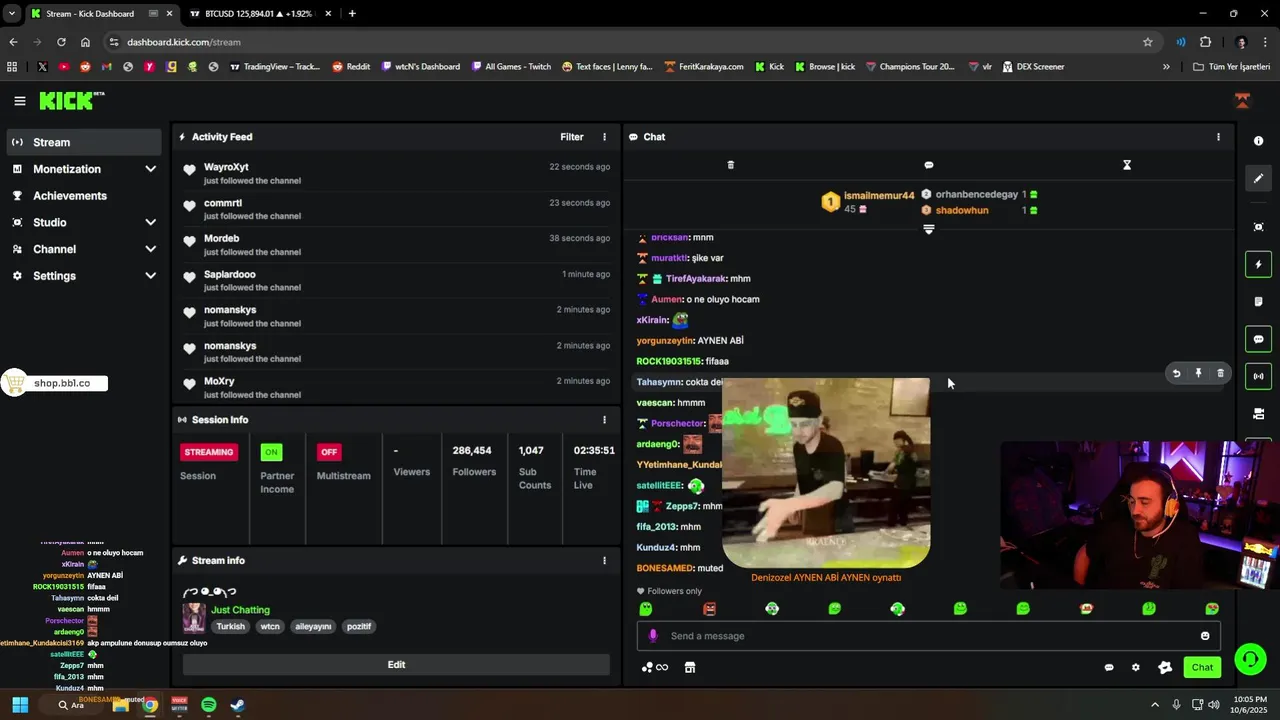
Task: Show more bookmarks chevron
Action: (1166, 67)
